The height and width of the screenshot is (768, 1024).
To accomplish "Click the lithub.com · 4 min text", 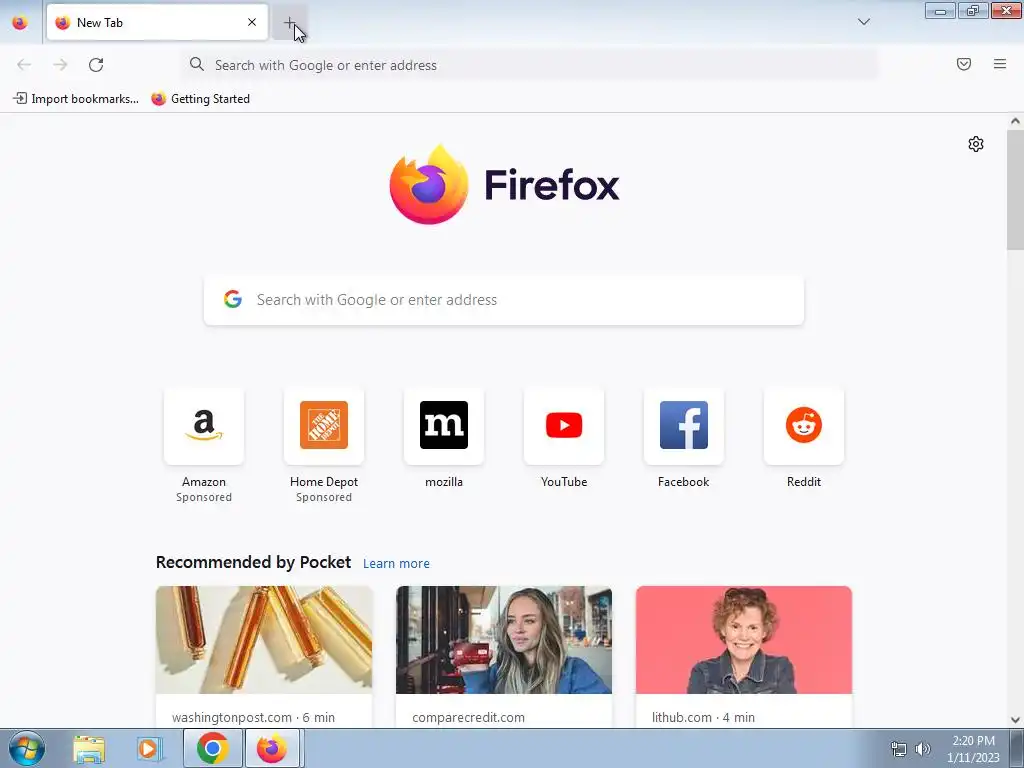I will (703, 717).
